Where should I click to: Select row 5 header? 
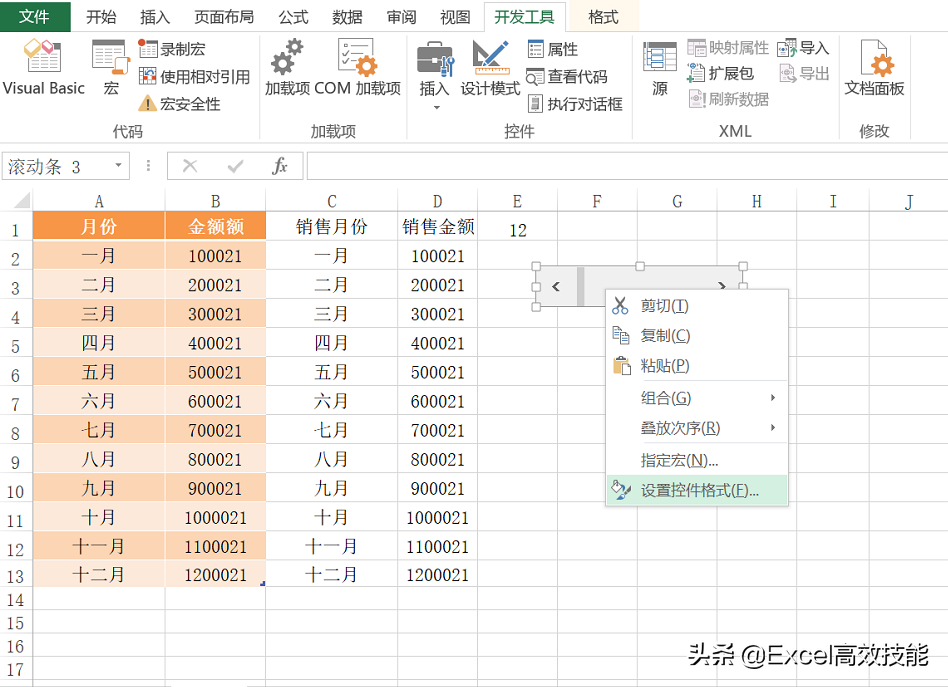(16, 346)
